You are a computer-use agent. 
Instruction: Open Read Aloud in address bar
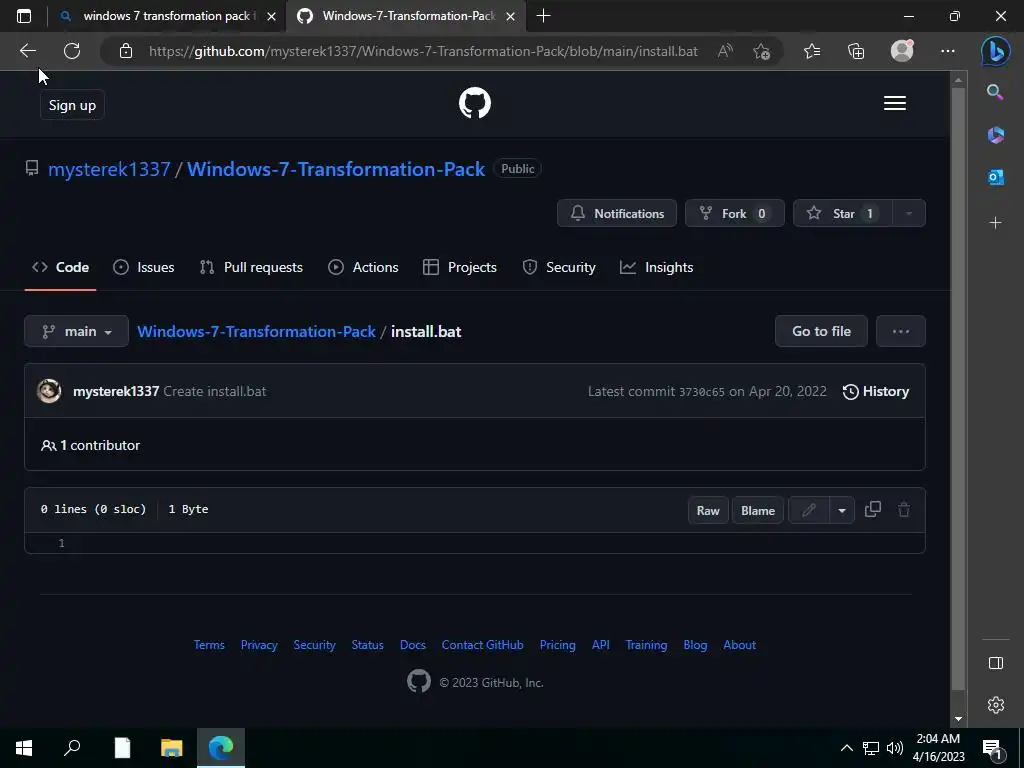[x=725, y=51]
